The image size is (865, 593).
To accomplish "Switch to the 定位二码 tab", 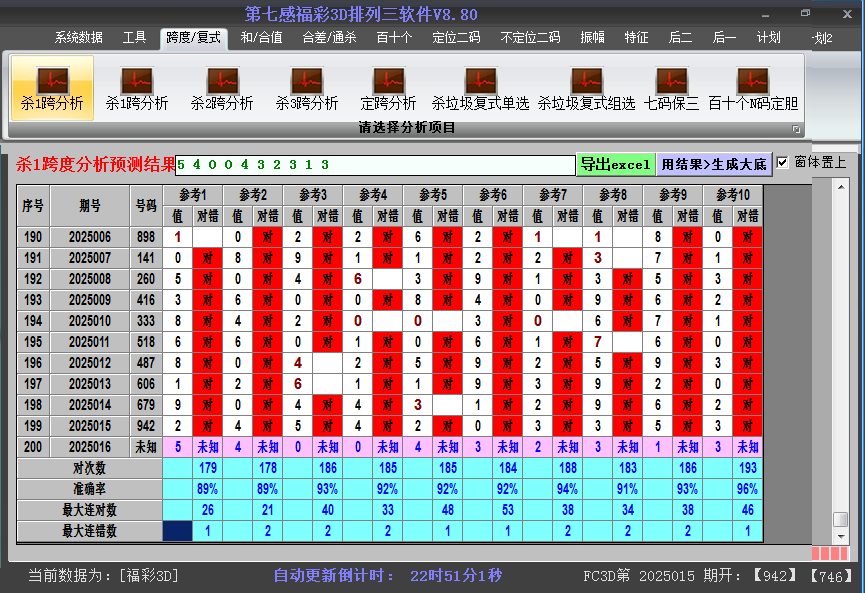I will pos(456,38).
